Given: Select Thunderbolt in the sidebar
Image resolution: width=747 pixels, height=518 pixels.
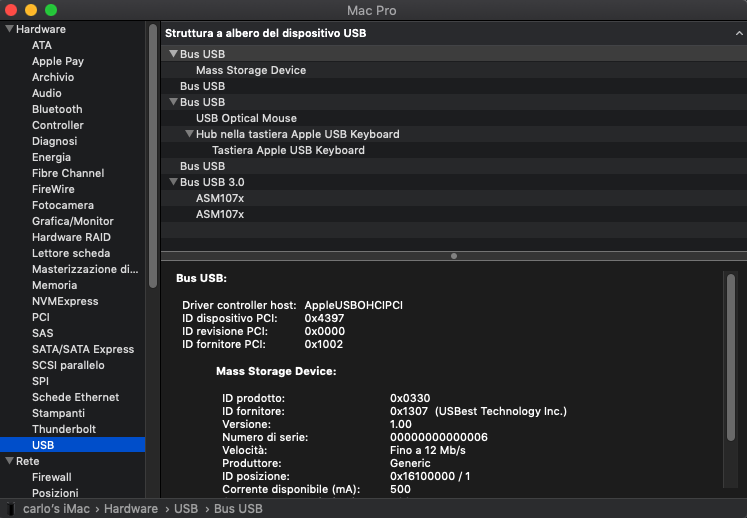Looking at the screenshot, I should pyautogui.click(x=64, y=429).
